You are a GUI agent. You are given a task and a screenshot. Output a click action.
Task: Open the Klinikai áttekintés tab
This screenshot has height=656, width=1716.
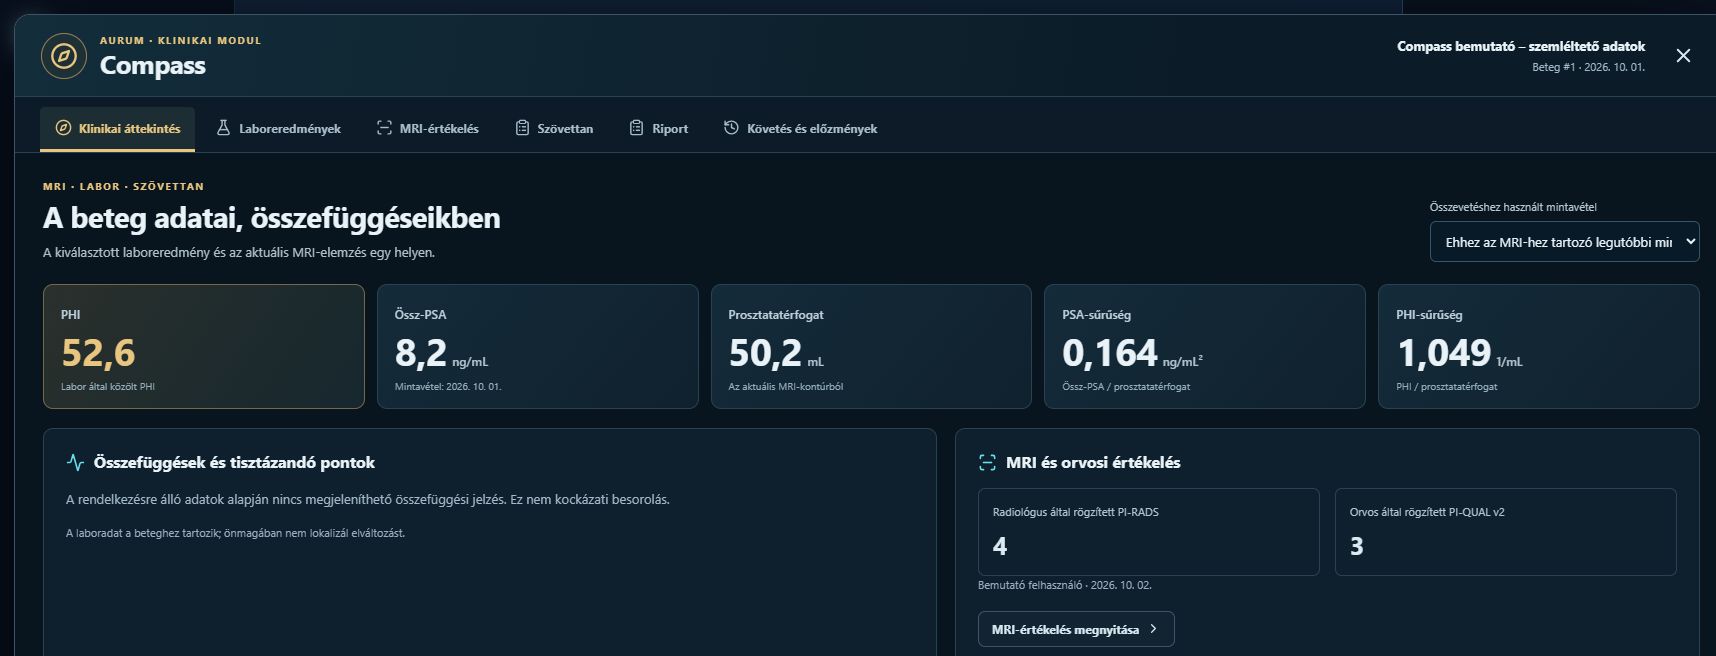coord(118,129)
